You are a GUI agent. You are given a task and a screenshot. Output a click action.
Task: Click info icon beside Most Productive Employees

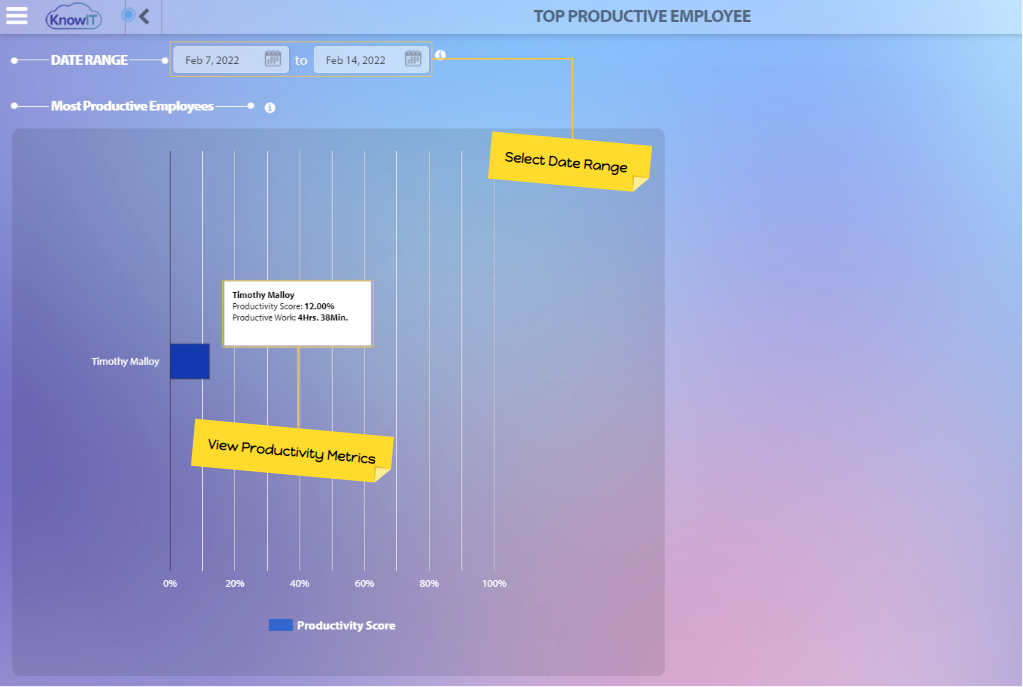pos(270,108)
